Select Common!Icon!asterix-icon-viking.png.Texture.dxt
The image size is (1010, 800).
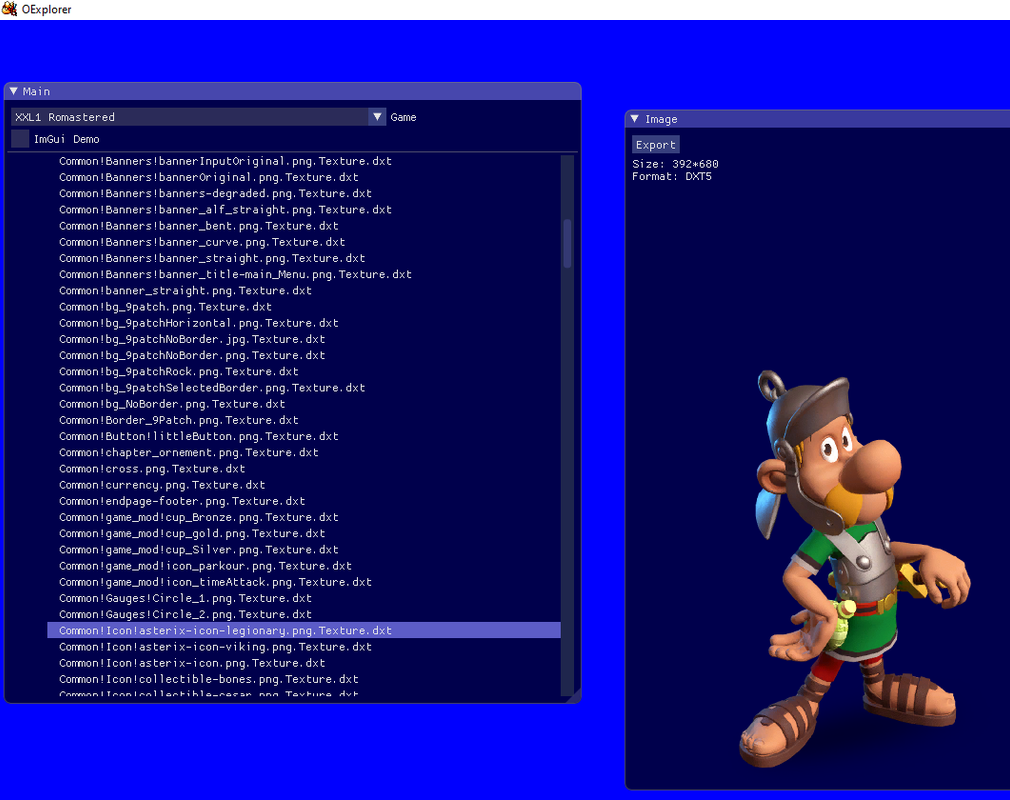303,647
